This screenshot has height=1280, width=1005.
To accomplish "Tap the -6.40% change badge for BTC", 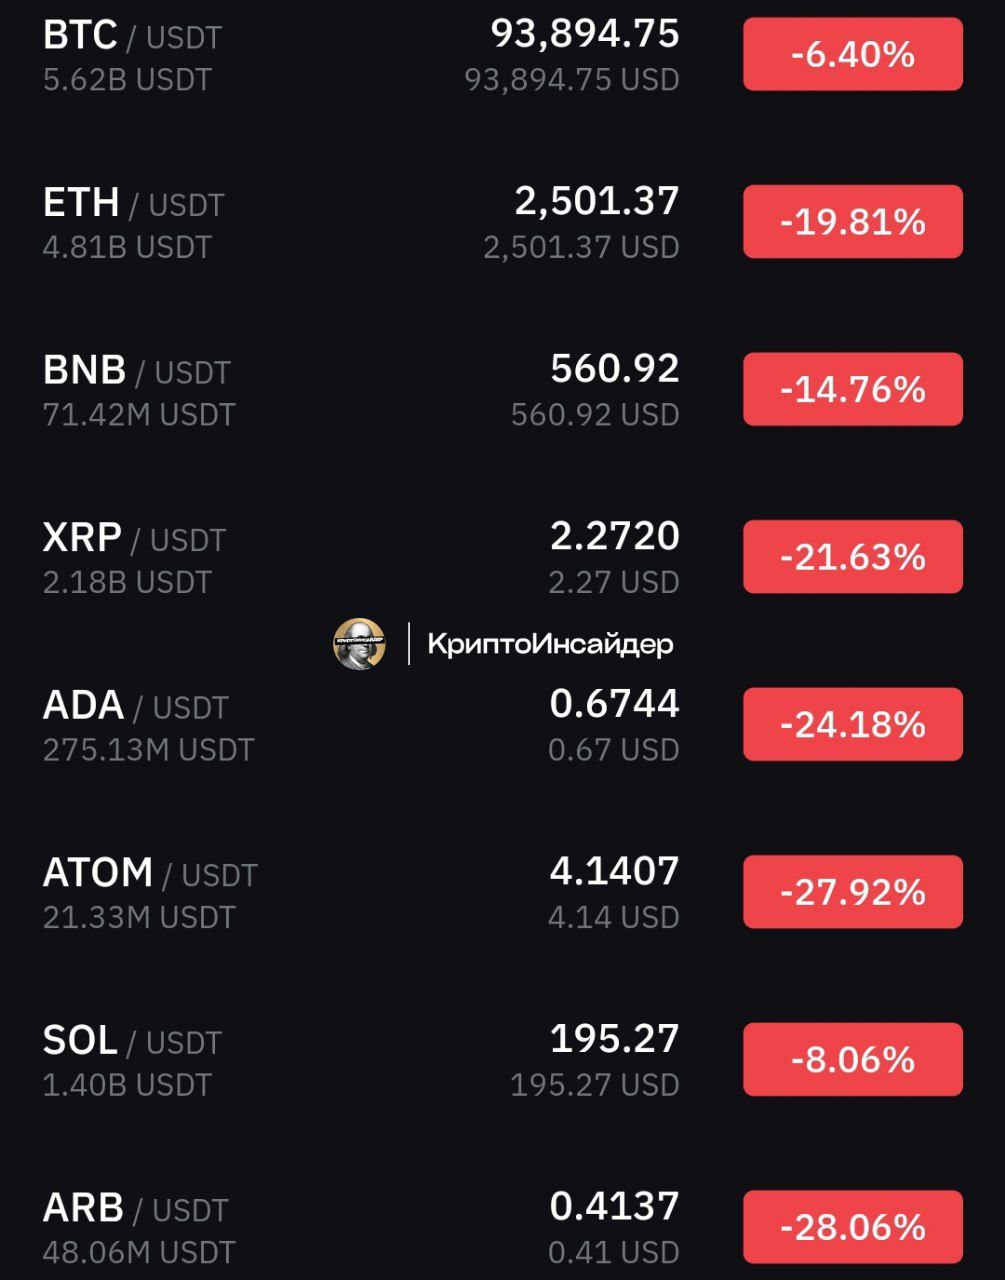I will click(x=852, y=54).
